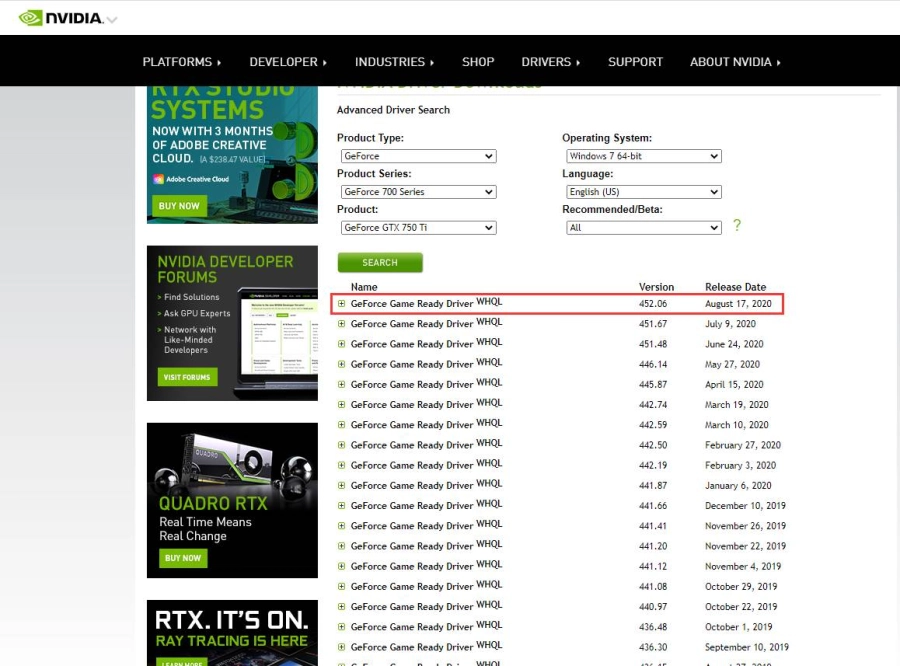Open the Drivers menu in navigation bar

pyautogui.click(x=550, y=62)
